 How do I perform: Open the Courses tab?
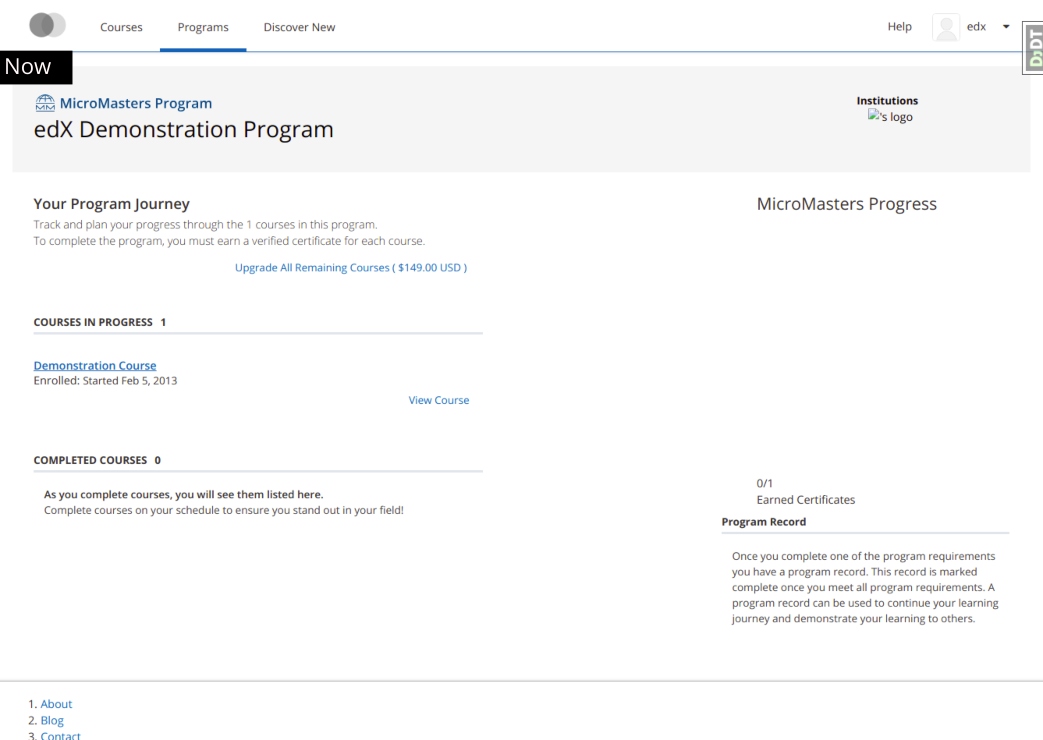coord(121,27)
